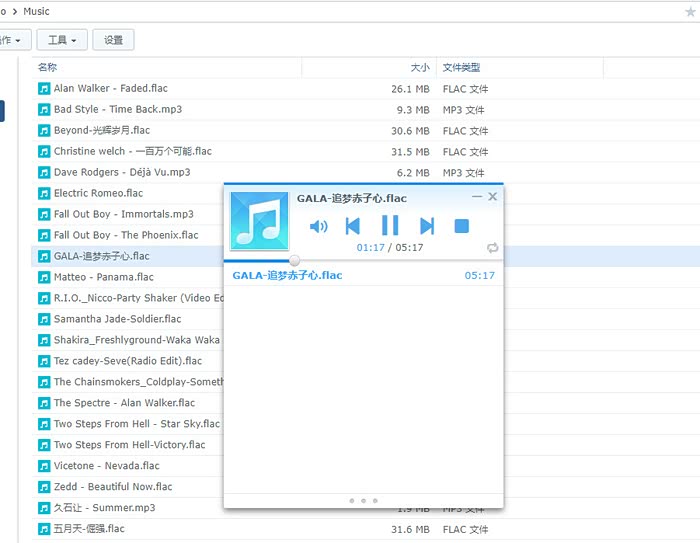Minimize the audio player window
700x543 pixels.
click(x=477, y=197)
